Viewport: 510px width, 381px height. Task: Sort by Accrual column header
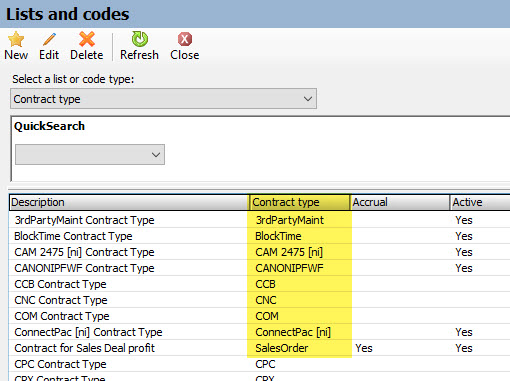pyautogui.click(x=400, y=202)
